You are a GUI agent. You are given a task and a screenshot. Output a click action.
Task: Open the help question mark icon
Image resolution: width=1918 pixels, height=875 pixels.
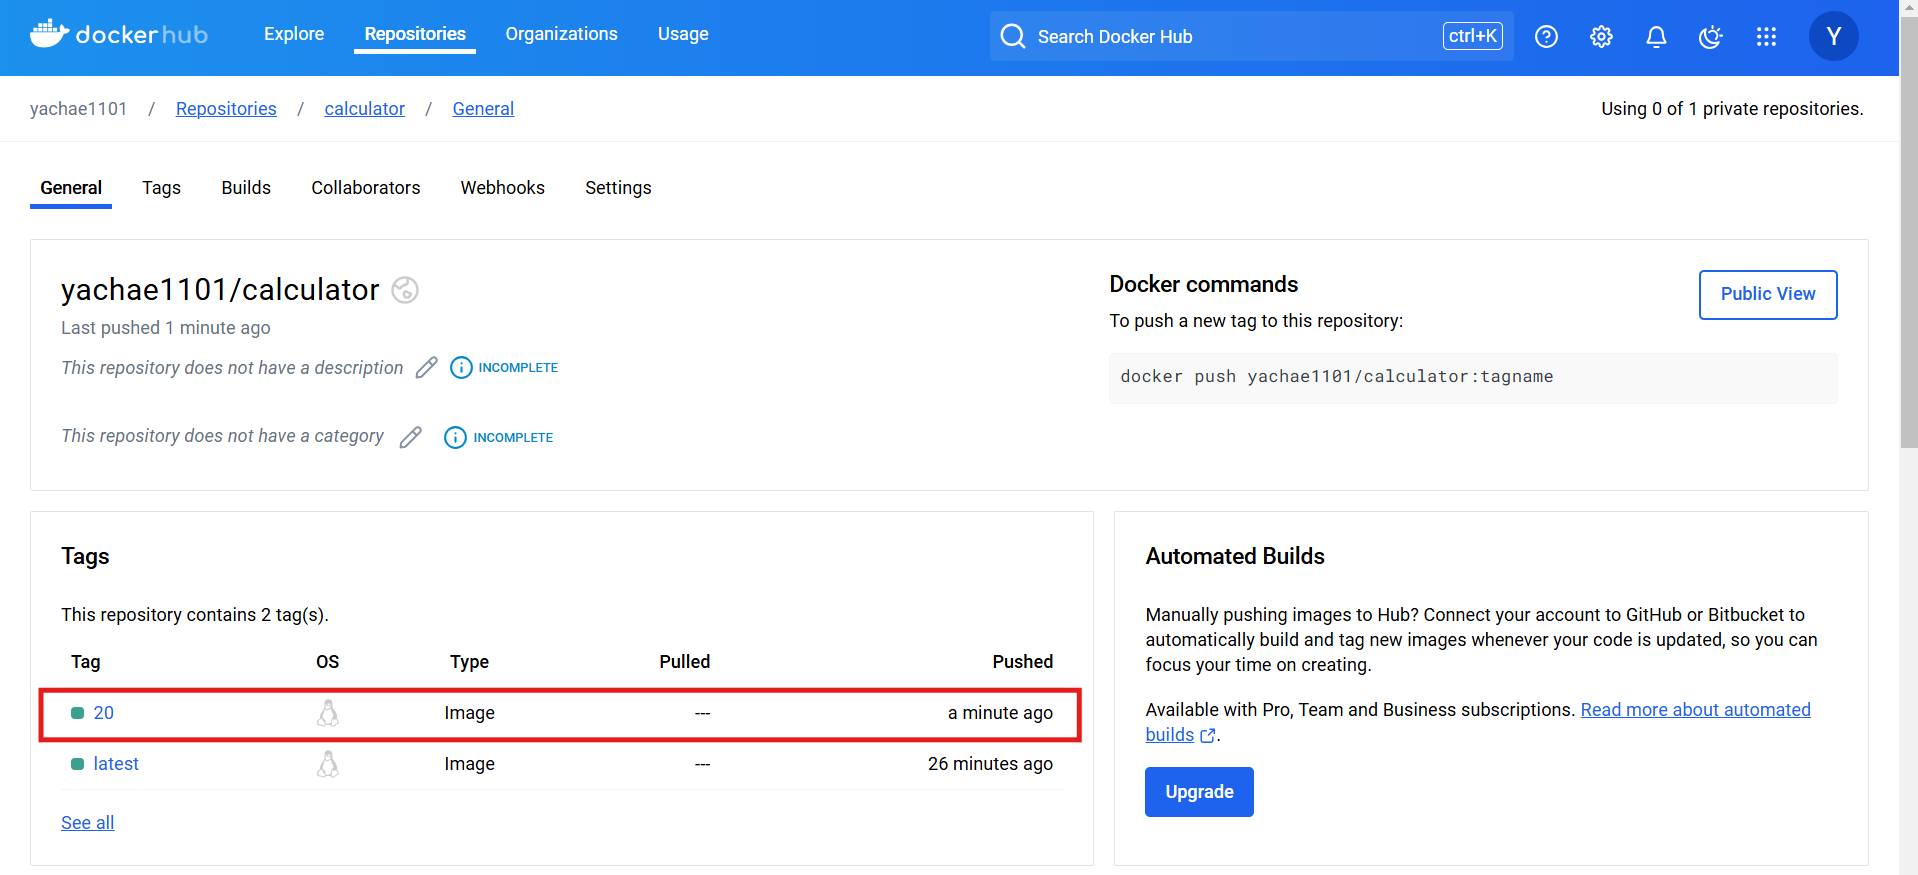pyautogui.click(x=1546, y=37)
